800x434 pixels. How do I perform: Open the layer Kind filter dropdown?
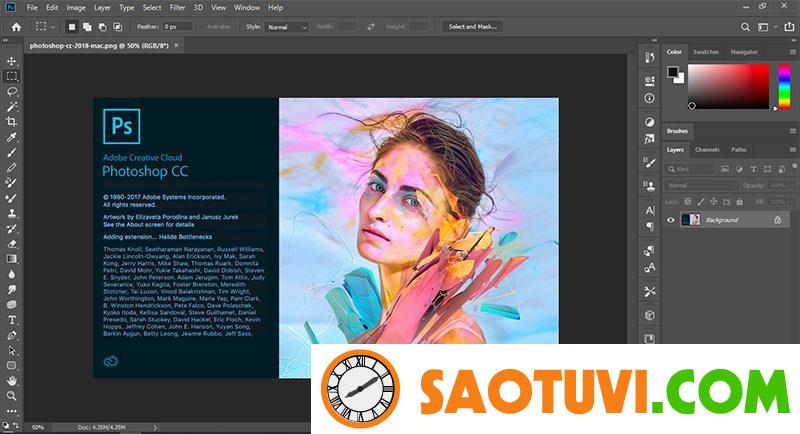pyautogui.click(x=690, y=169)
